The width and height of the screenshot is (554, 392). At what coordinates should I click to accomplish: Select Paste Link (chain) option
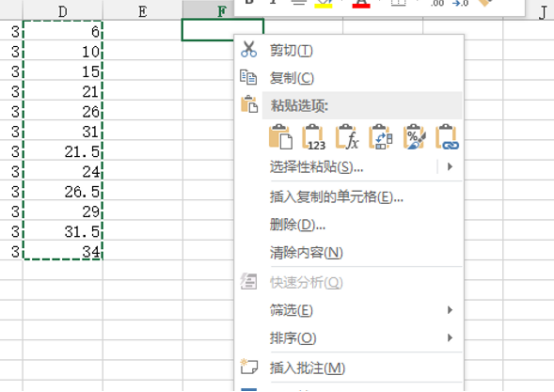[447, 137]
